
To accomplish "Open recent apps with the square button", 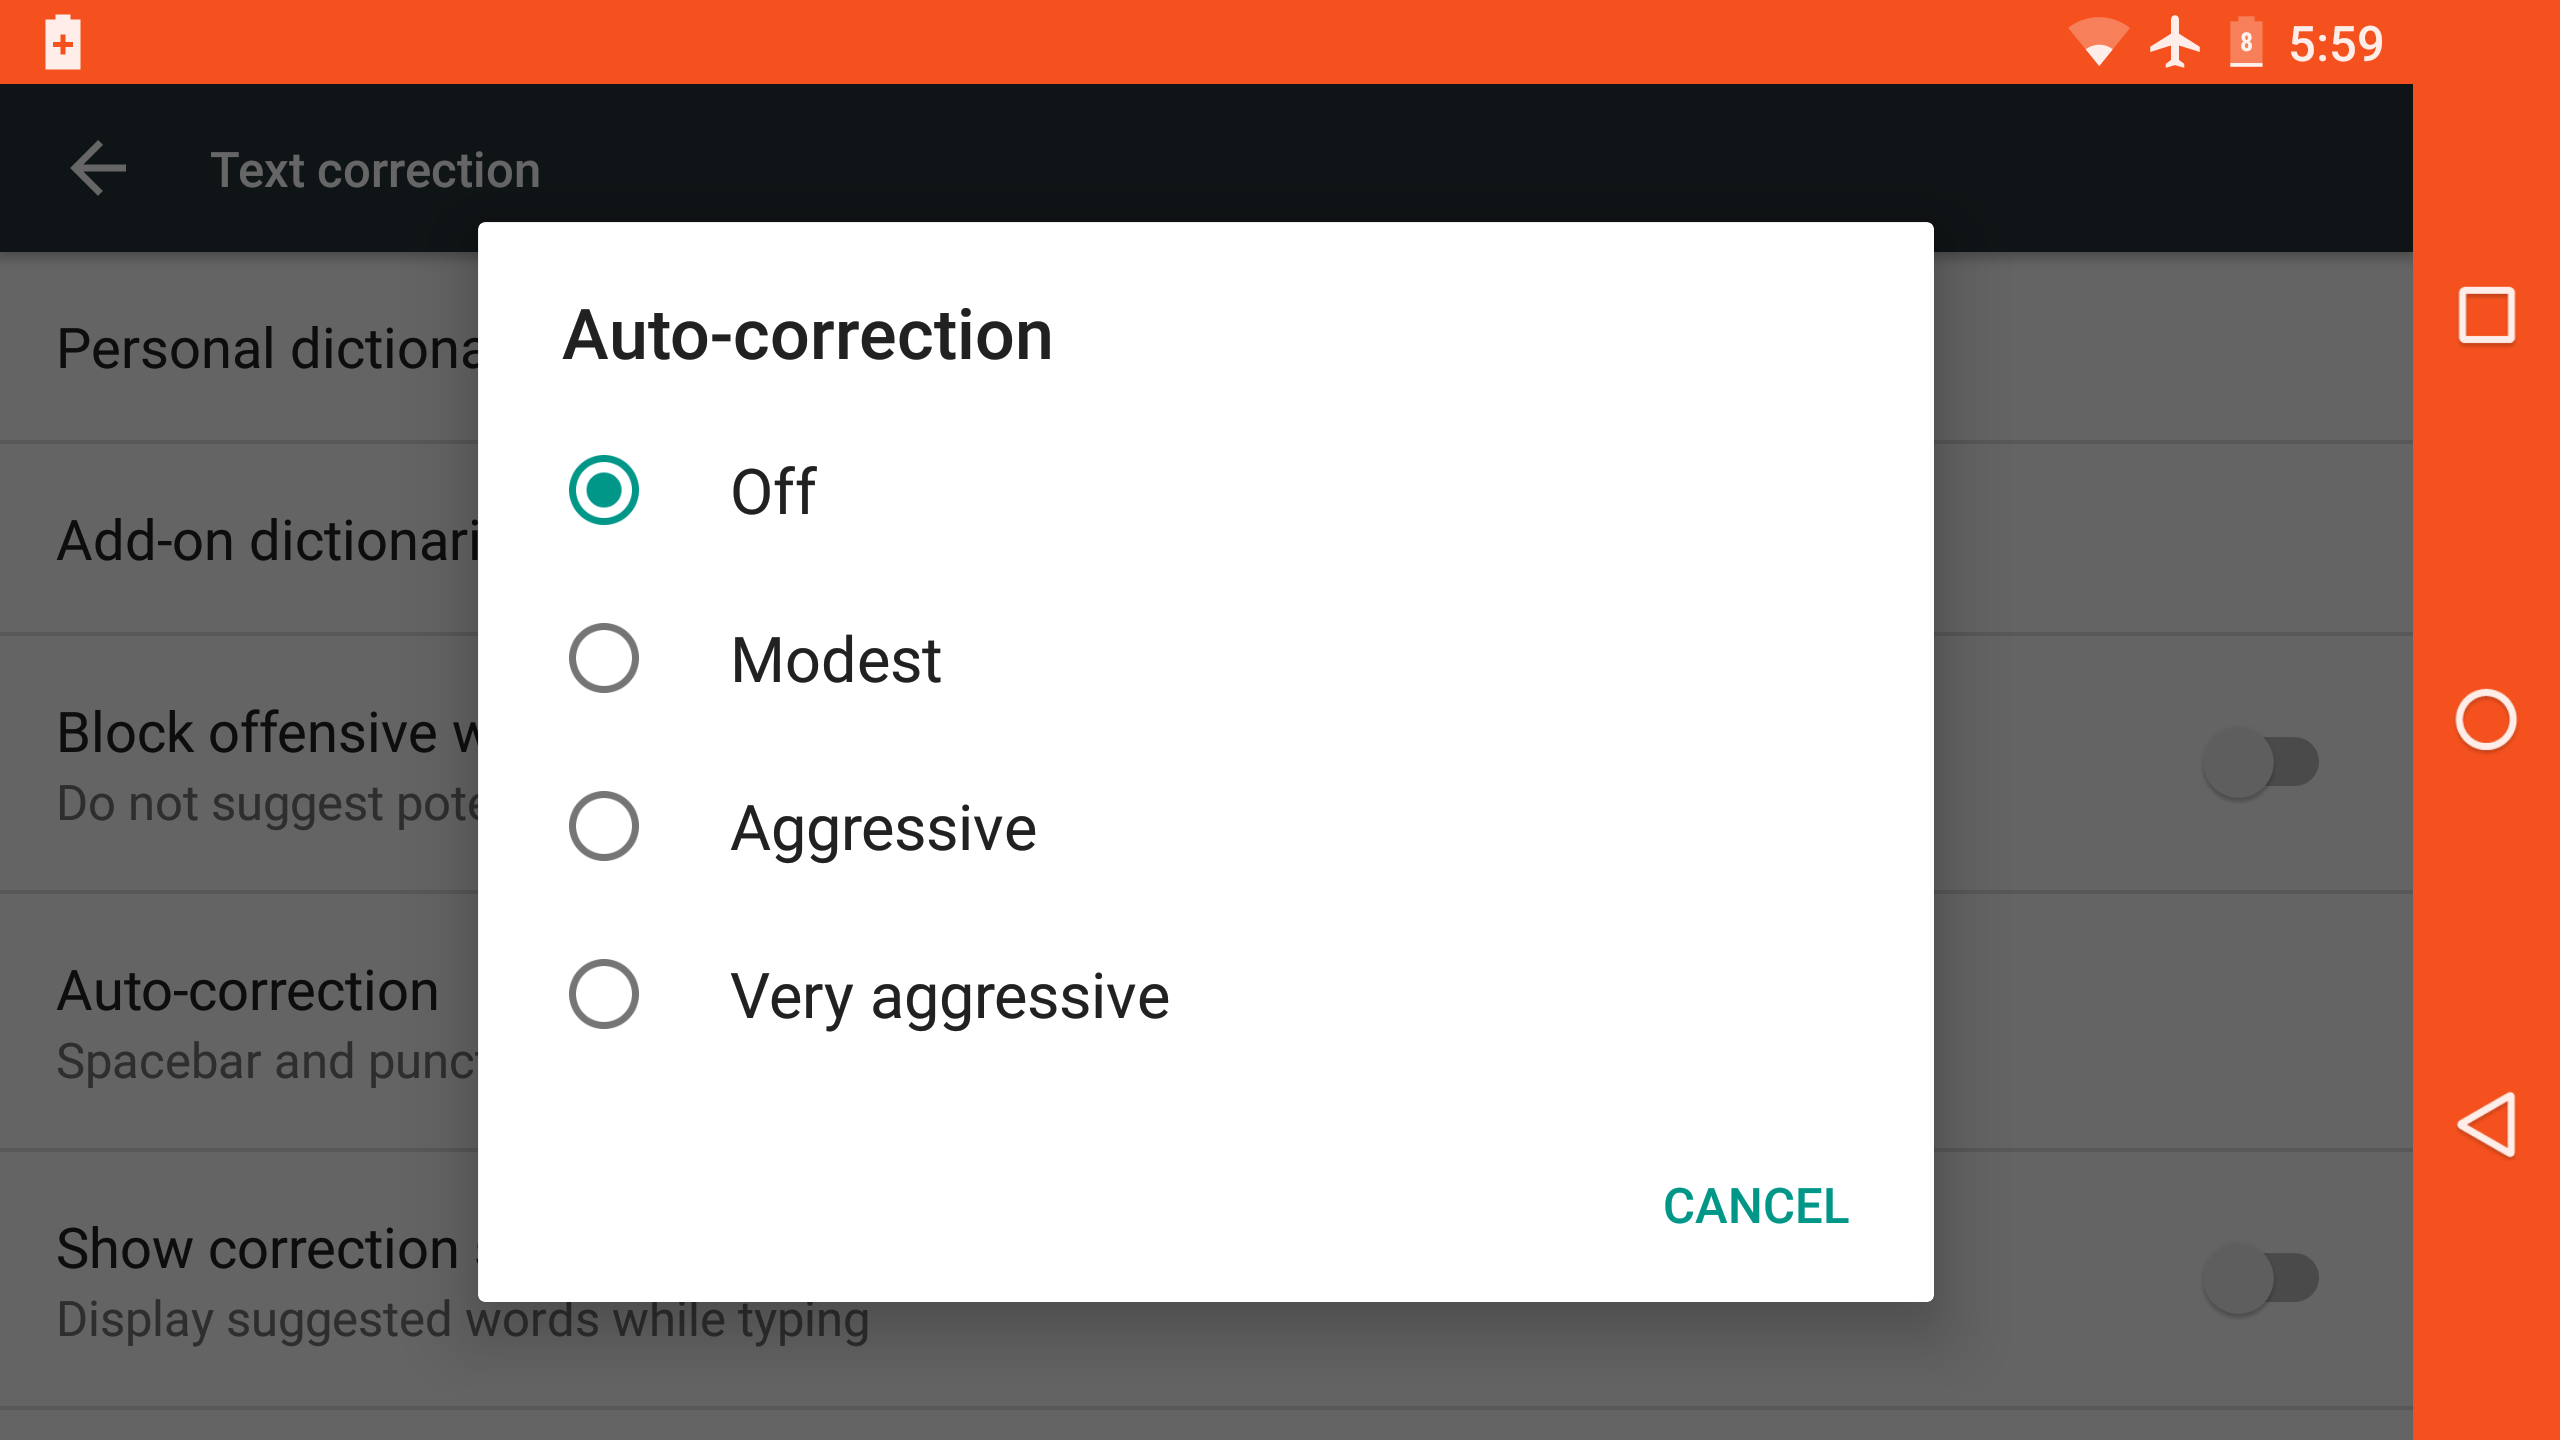I will 2486,316.
